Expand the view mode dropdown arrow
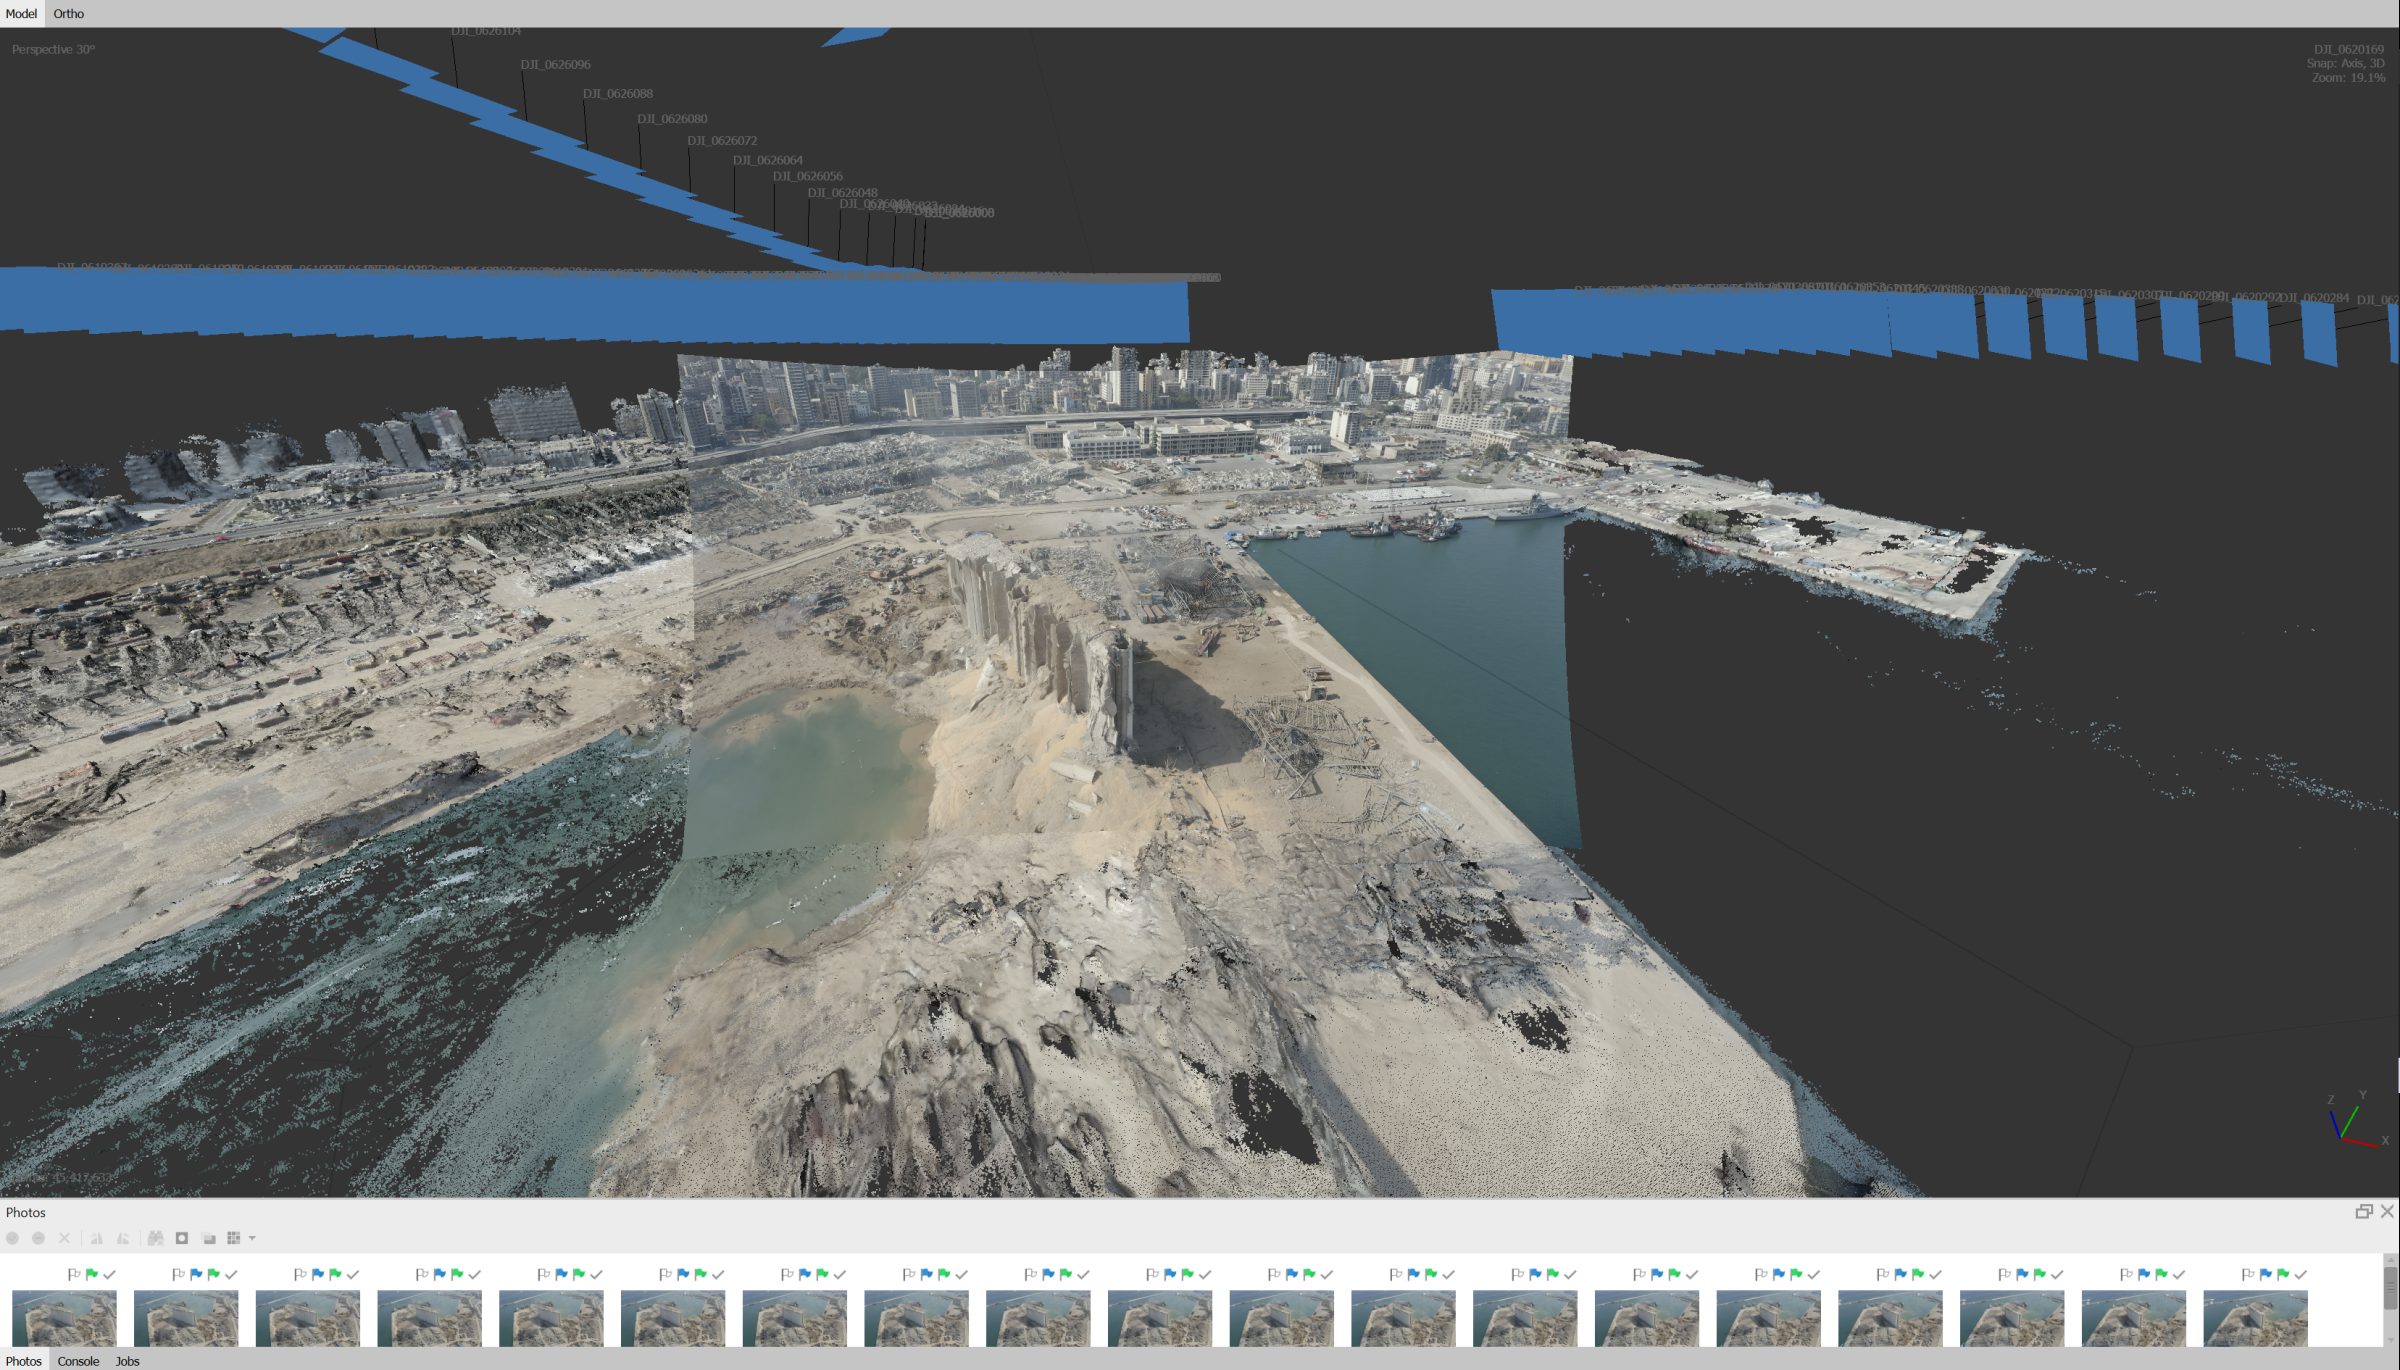Image resolution: width=2400 pixels, height=1370 pixels. pos(252,1238)
